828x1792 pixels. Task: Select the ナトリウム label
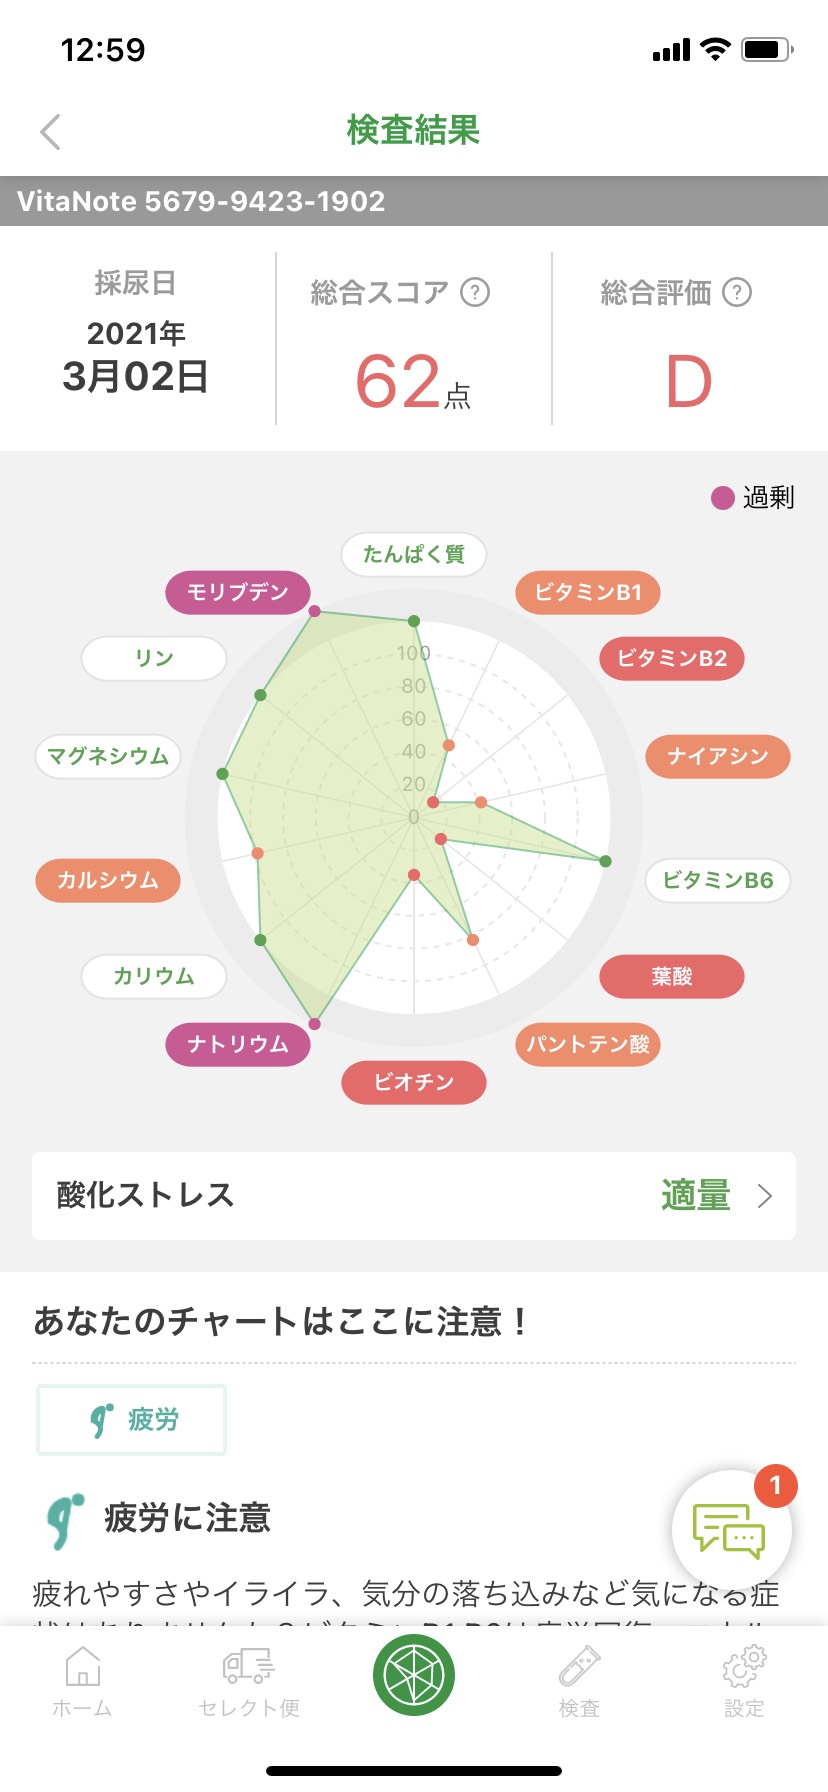(238, 1044)
